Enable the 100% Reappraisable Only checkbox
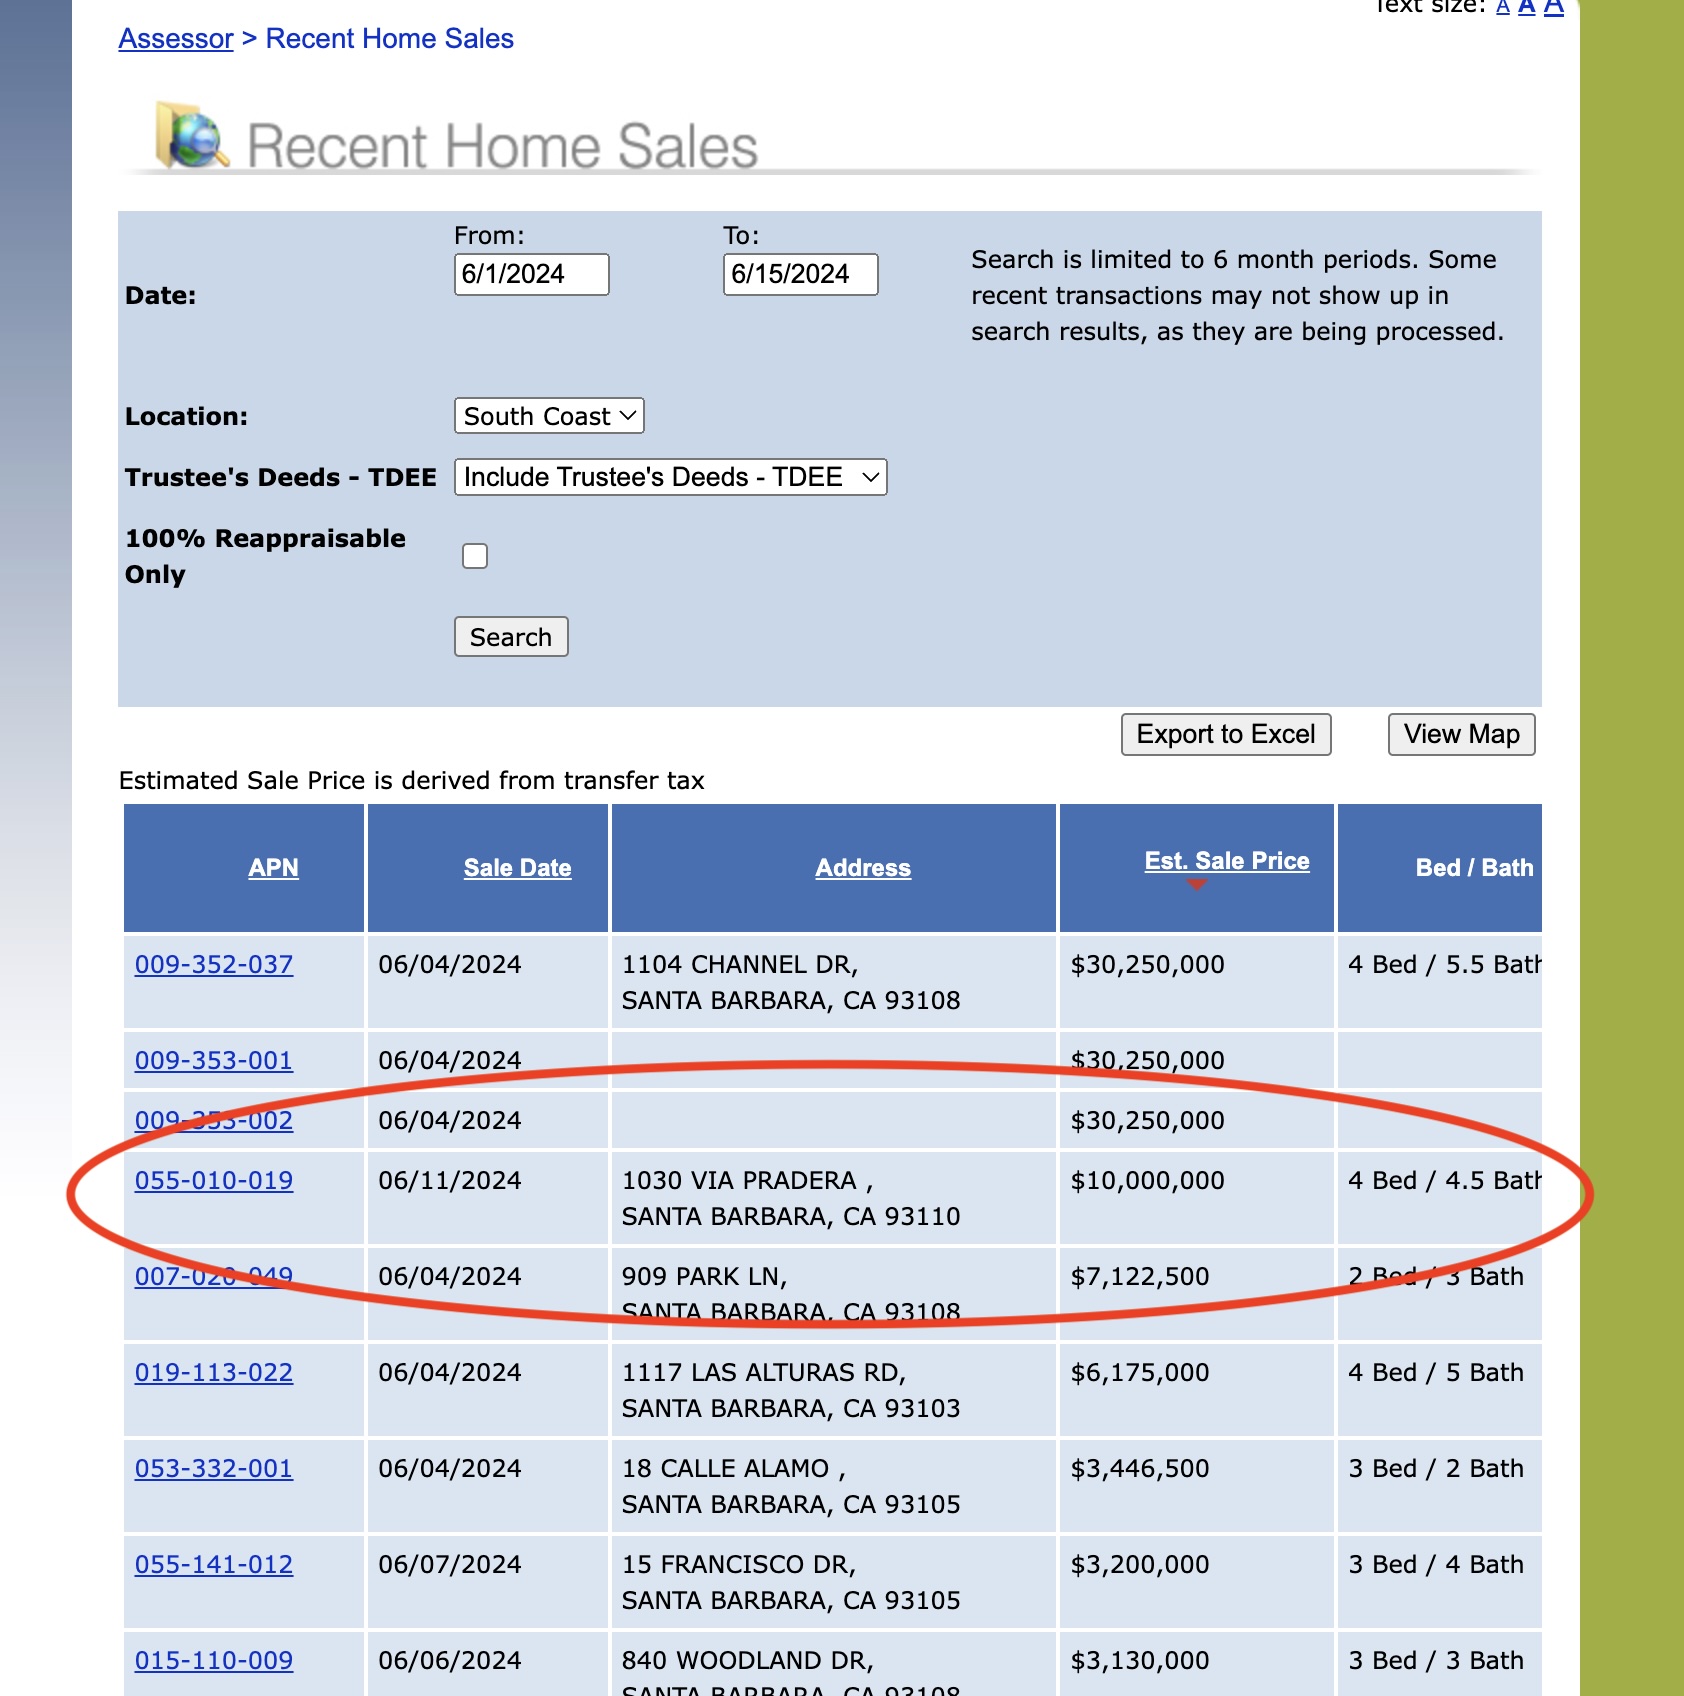 click(x=475, y=556)
